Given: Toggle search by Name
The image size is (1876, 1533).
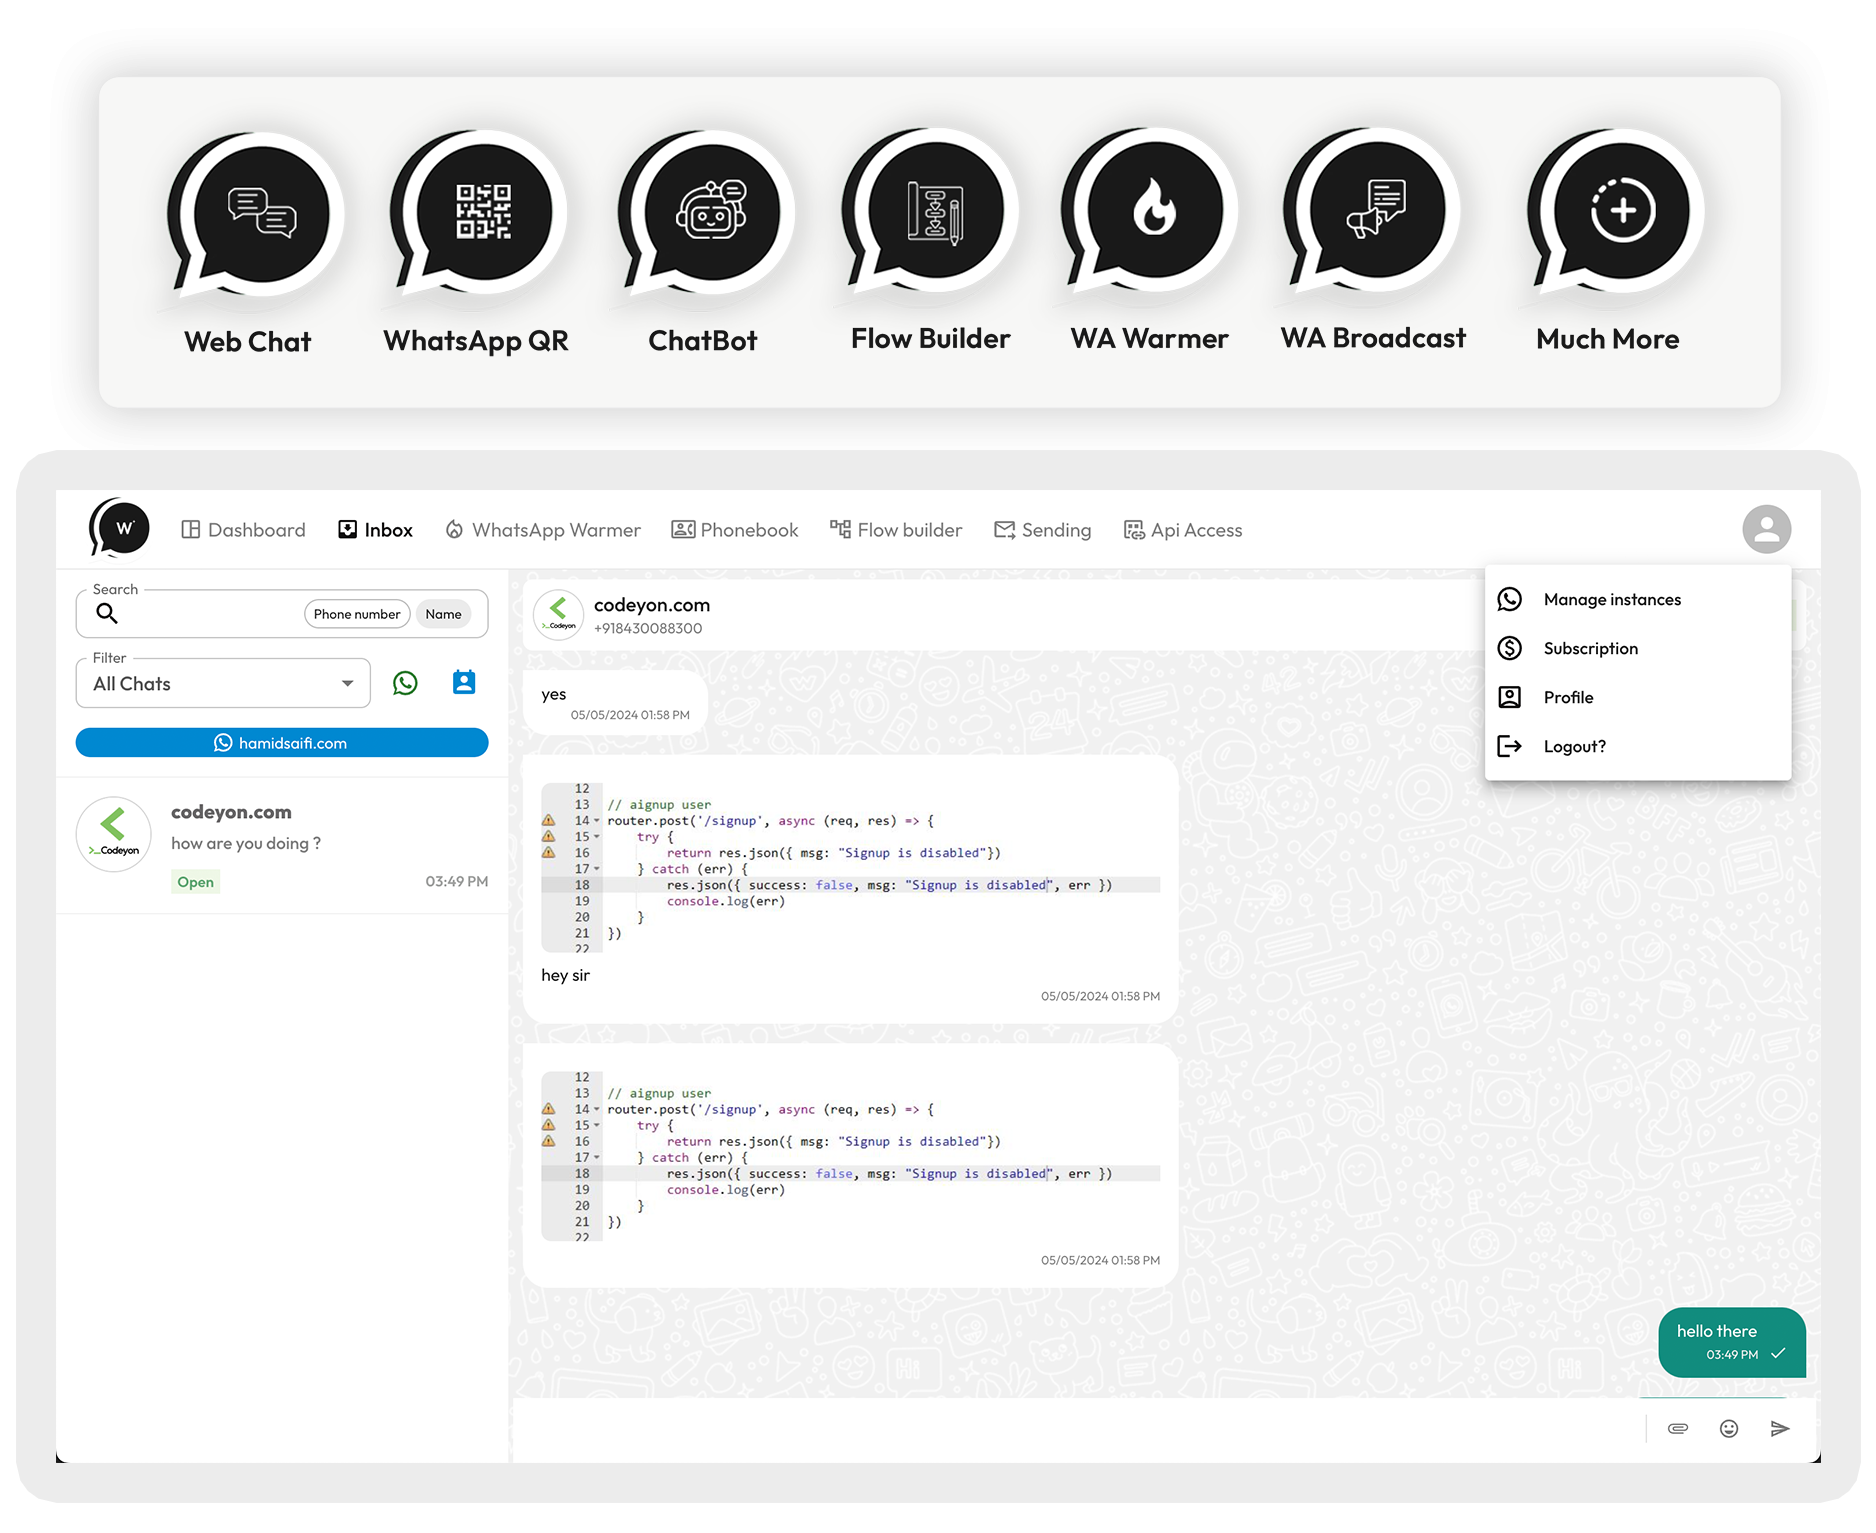Looking at the screenshot, I should [443, 613].
